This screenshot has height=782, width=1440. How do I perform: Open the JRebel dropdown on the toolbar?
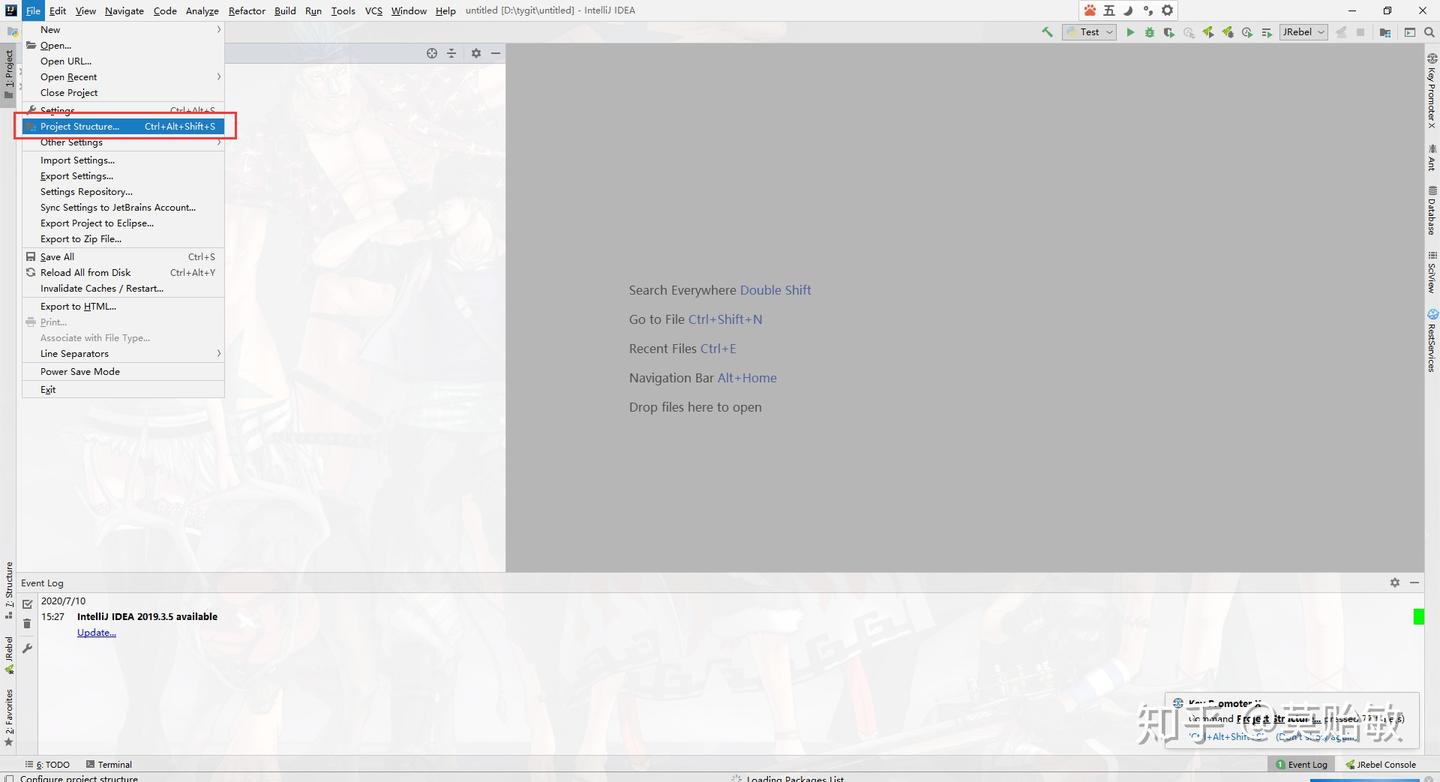tap(1319, 31)
